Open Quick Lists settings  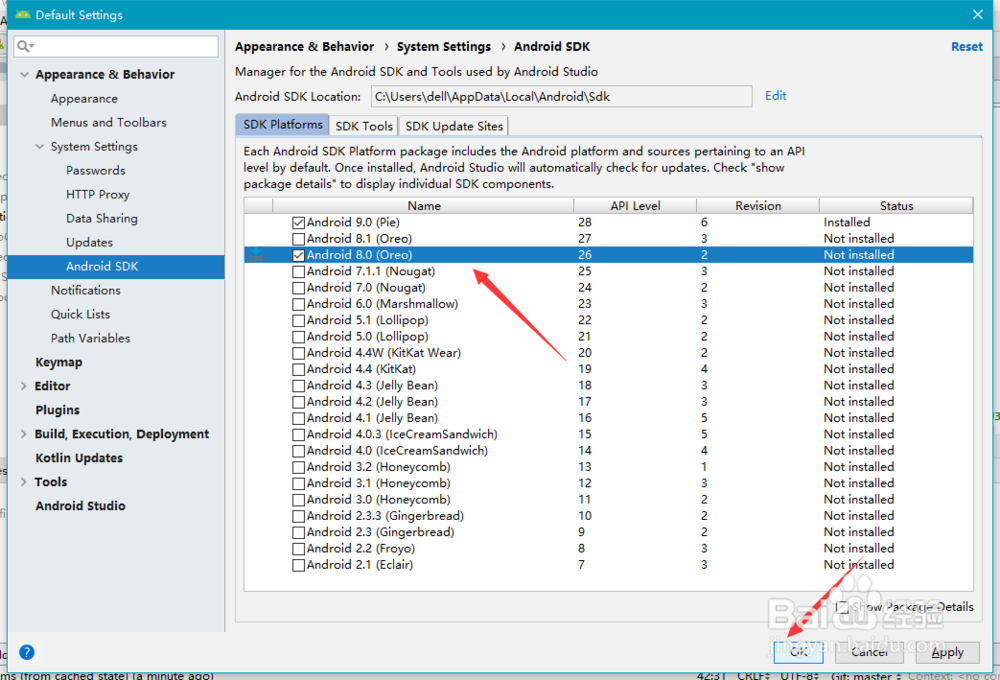tap(80, 314)
